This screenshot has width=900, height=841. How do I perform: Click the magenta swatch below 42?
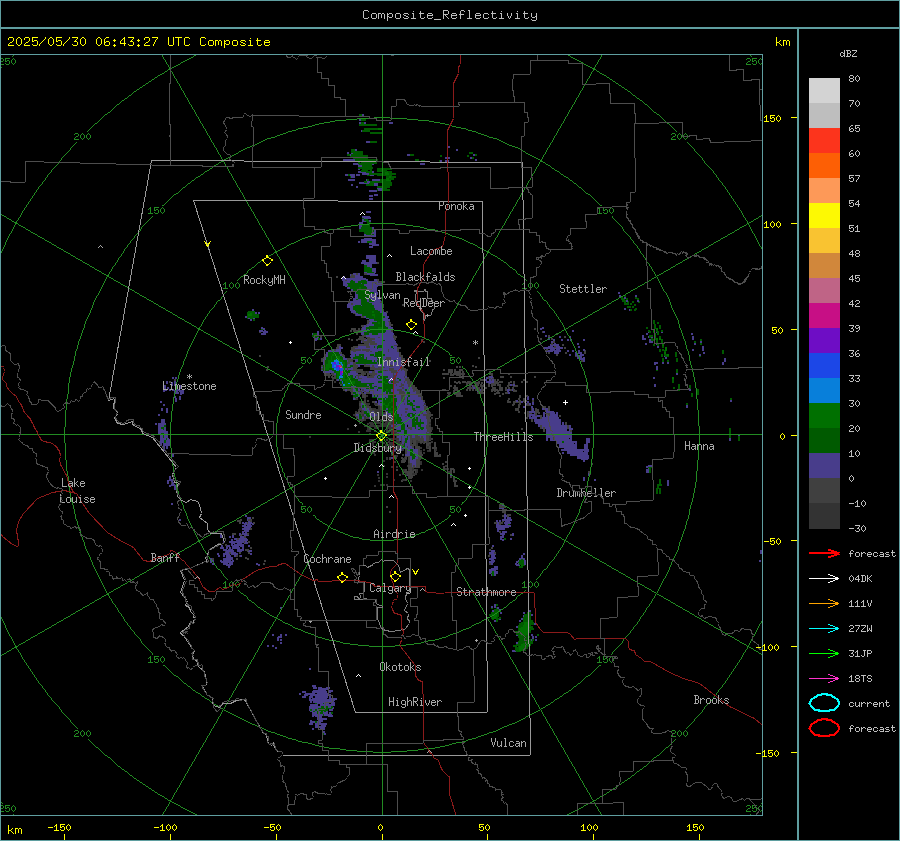(x=824, y=315)
